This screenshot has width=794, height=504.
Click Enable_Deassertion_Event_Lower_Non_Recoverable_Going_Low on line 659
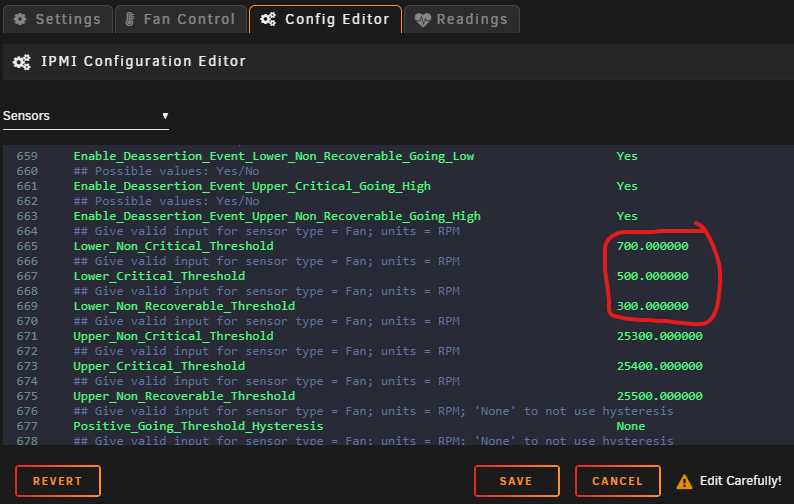pos(273,156)
